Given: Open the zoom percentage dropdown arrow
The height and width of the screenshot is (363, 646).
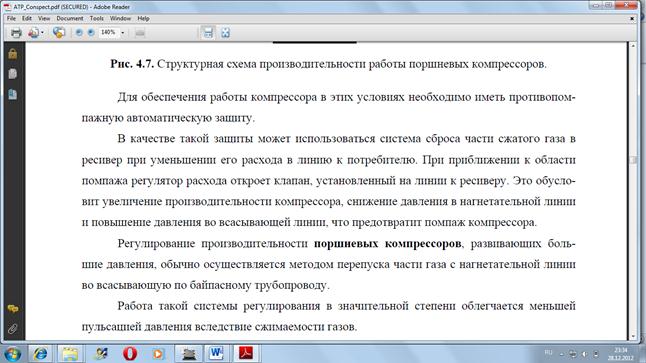Looking at the screenshot, I should 122,33.
